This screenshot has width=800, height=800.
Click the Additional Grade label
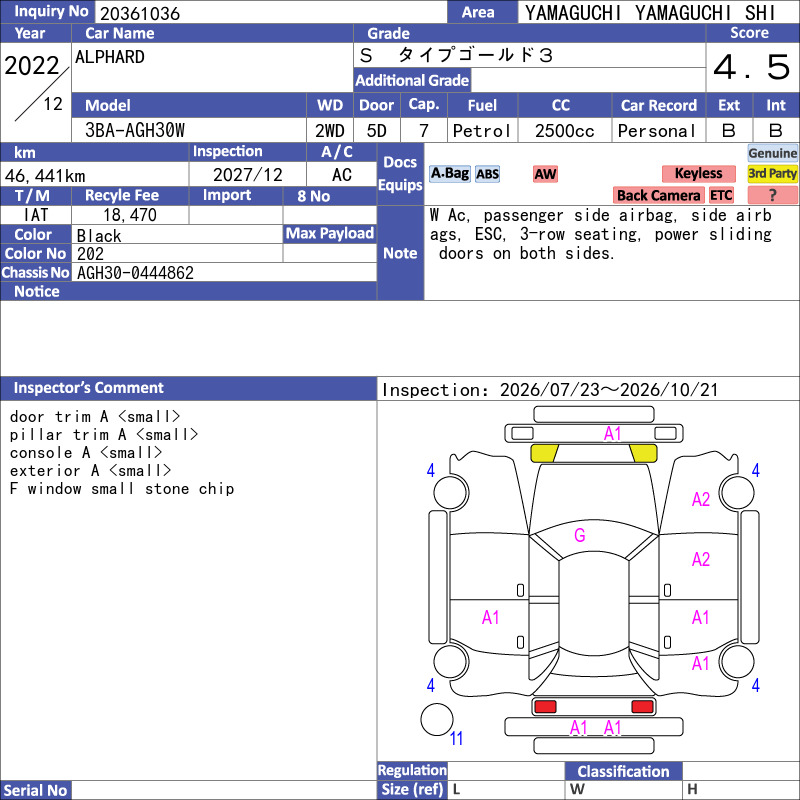tap(412, 81)
